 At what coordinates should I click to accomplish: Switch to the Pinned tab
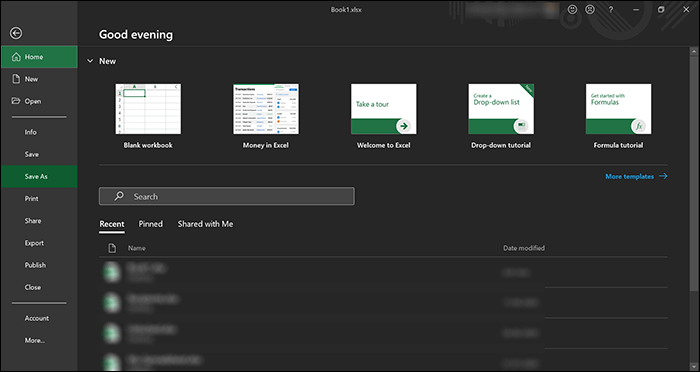coord(150,224)
